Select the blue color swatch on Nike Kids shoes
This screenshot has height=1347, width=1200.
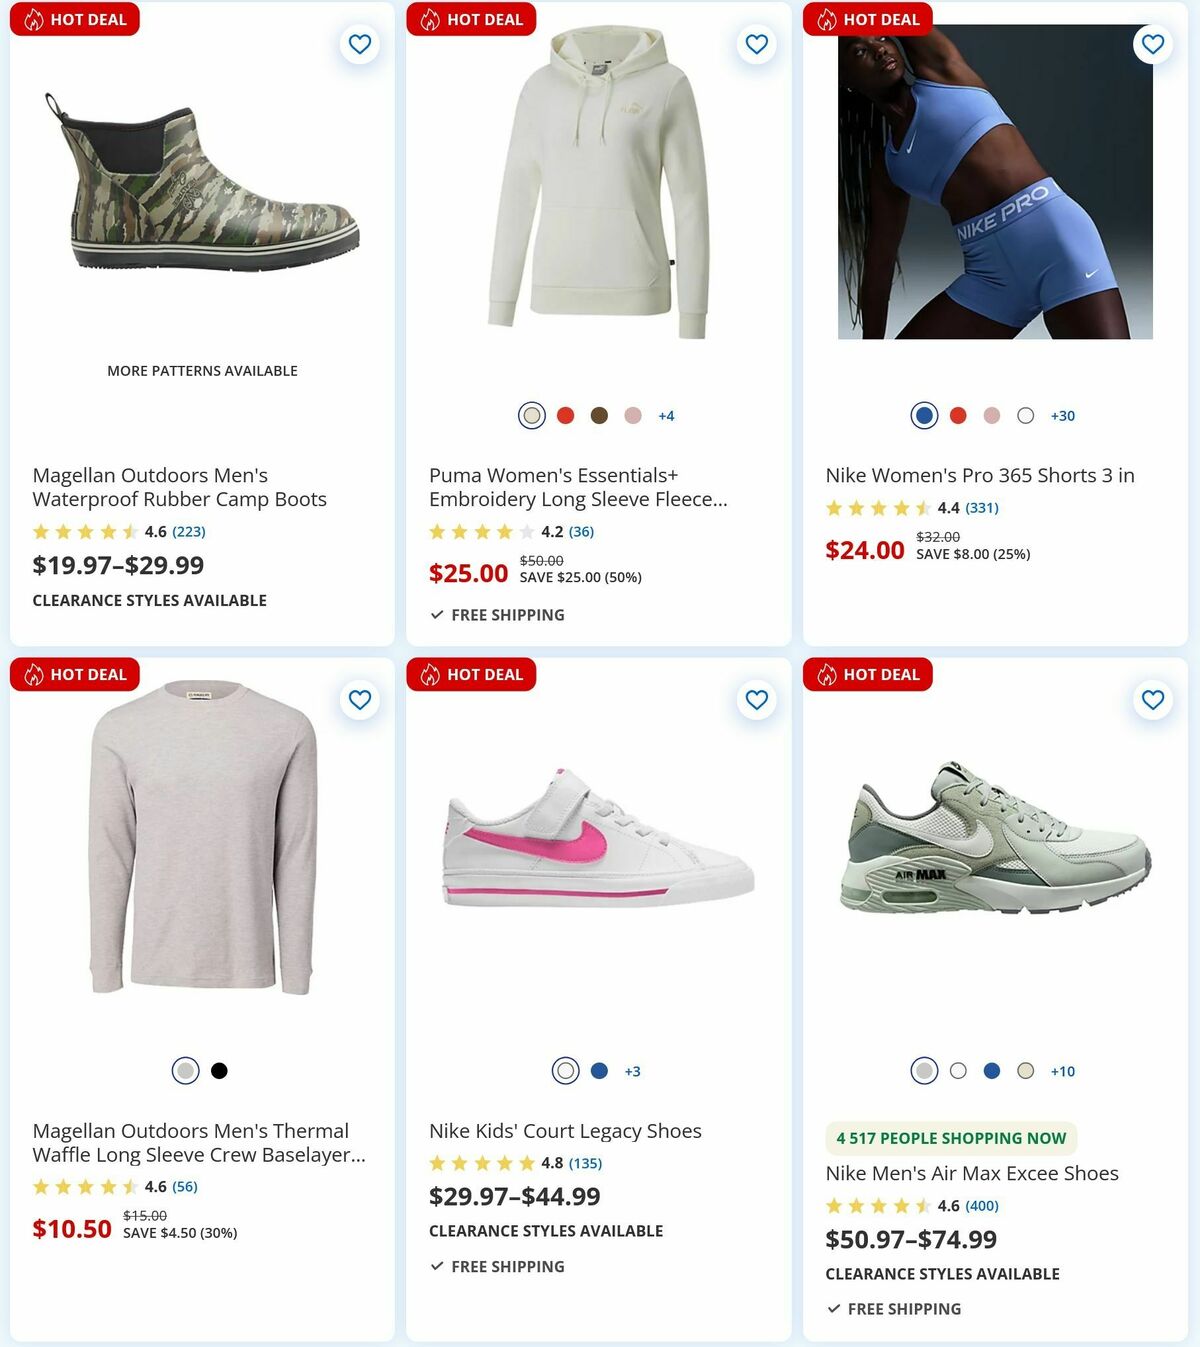pyautogui.click(x=599, y=1070)
